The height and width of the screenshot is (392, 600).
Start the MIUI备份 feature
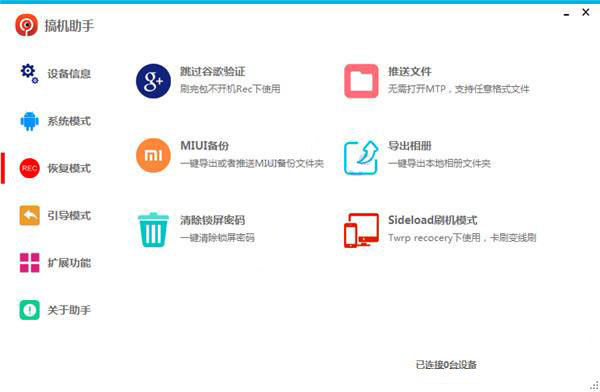(x=204, y=146)
